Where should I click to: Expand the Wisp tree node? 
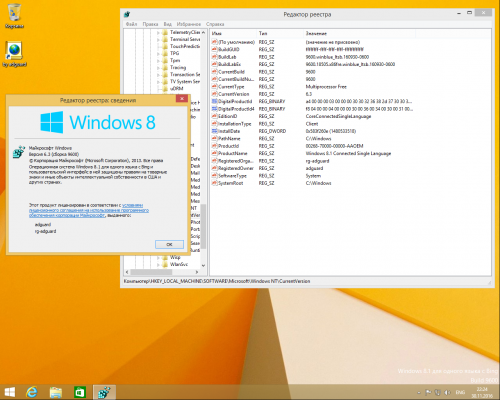pyautogui.click(x=158, y=257)
